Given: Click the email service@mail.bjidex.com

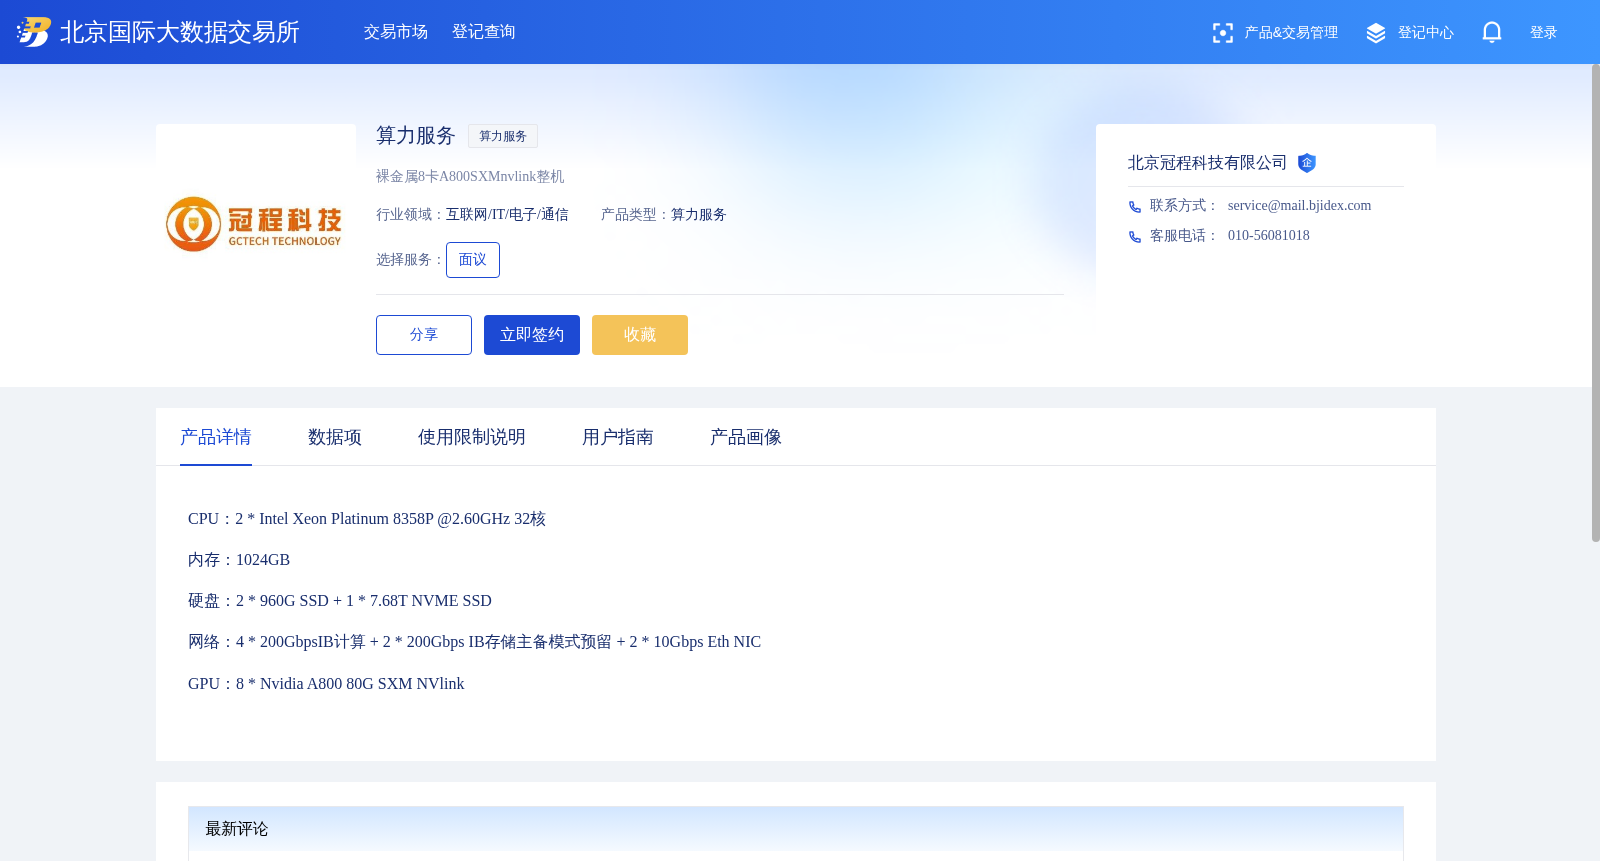Looking at the screenshot, I should 1300,206.
